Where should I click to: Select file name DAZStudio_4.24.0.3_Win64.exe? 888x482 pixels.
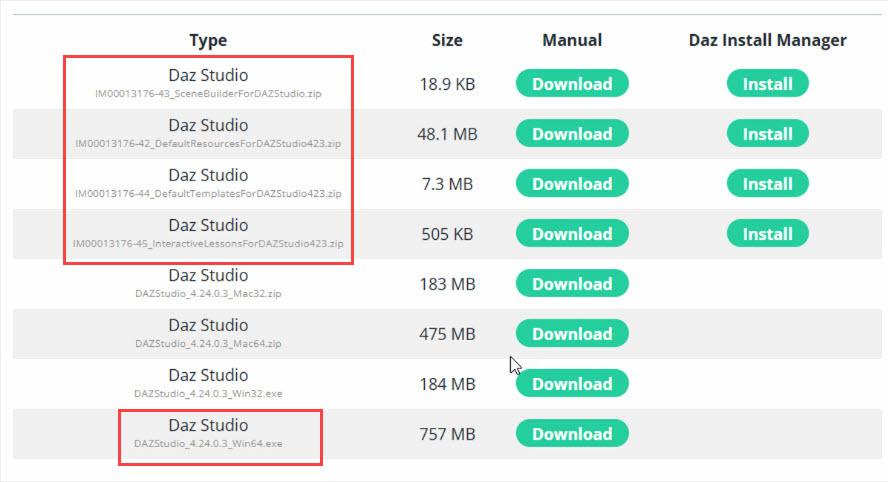[208, 443]
